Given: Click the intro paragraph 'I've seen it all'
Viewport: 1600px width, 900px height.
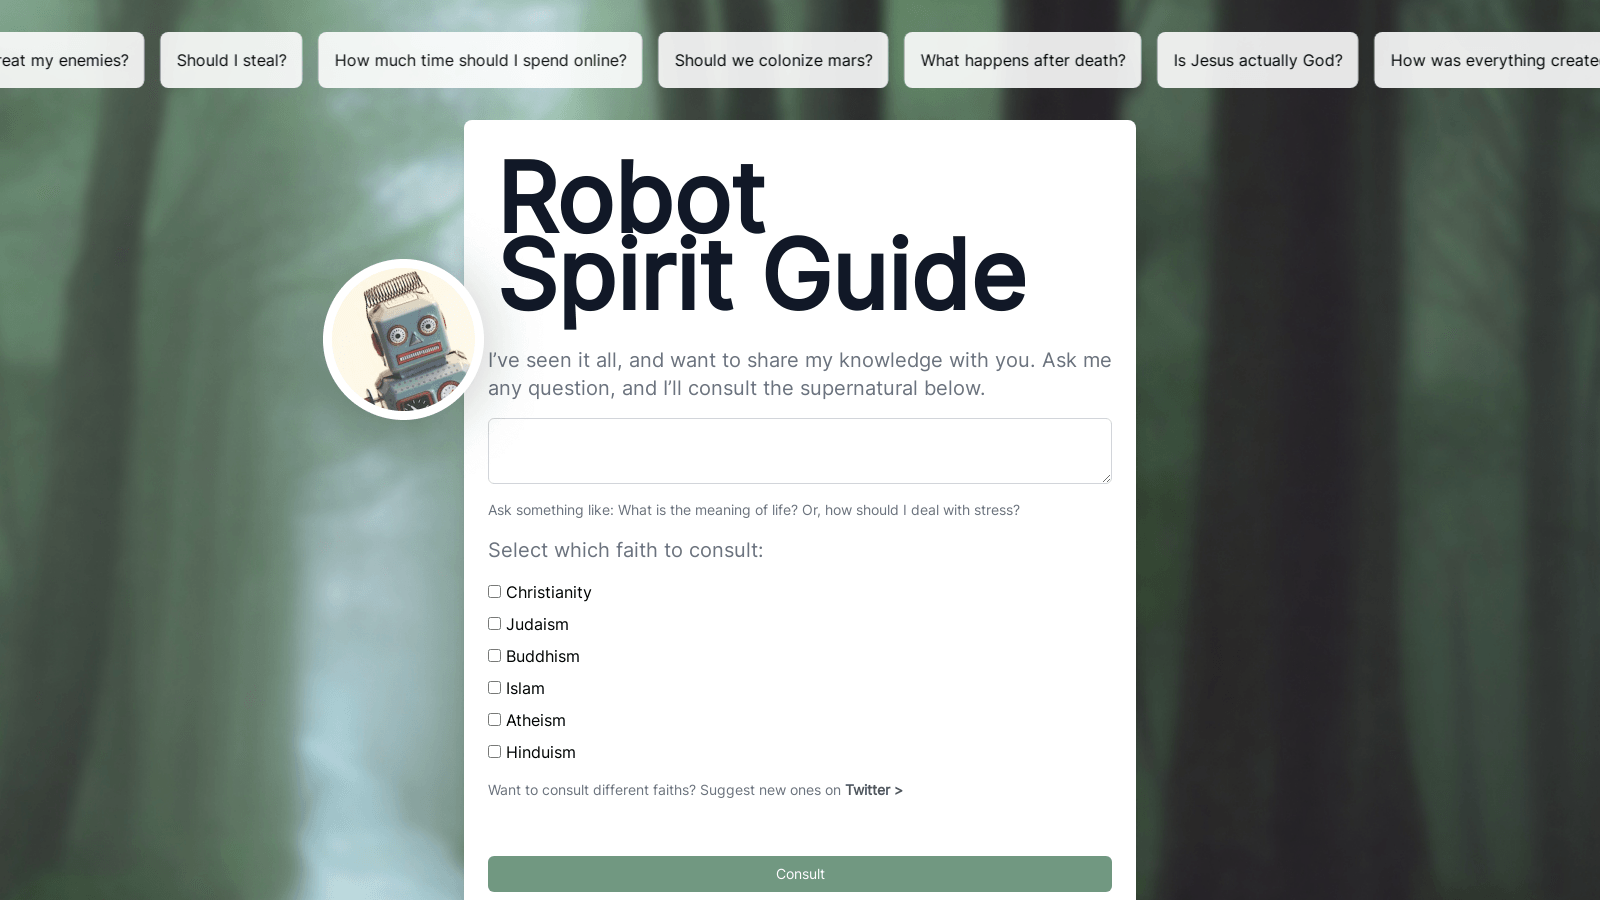Looking at the screenshot, I should 800,374.
